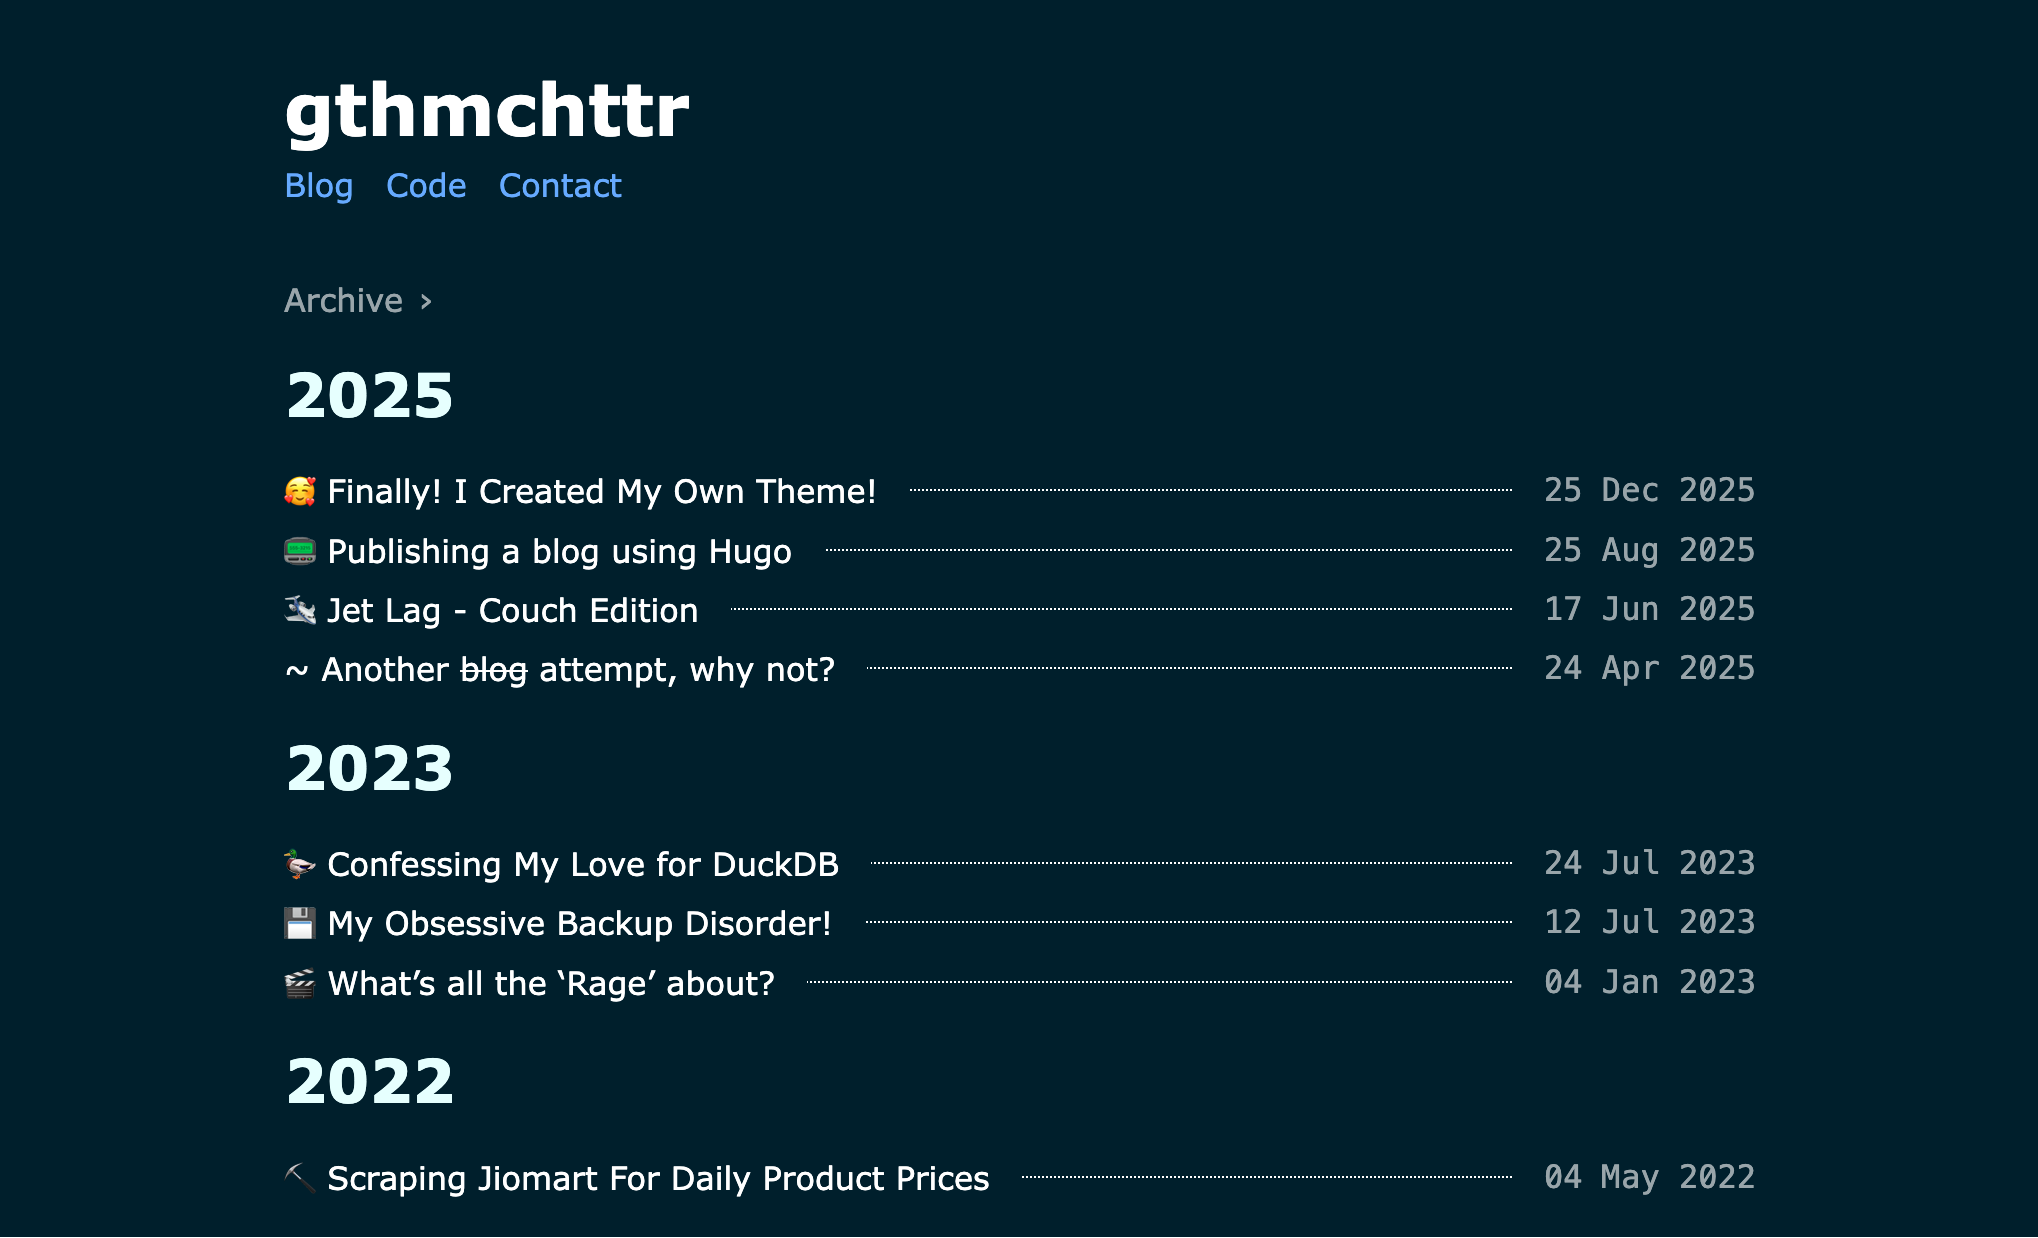Open "Scraping Jiomart For Daily Product Prices"
Viewport: 2038px width, 1238px height.
pyautogui.click(x=658, y=1178)
